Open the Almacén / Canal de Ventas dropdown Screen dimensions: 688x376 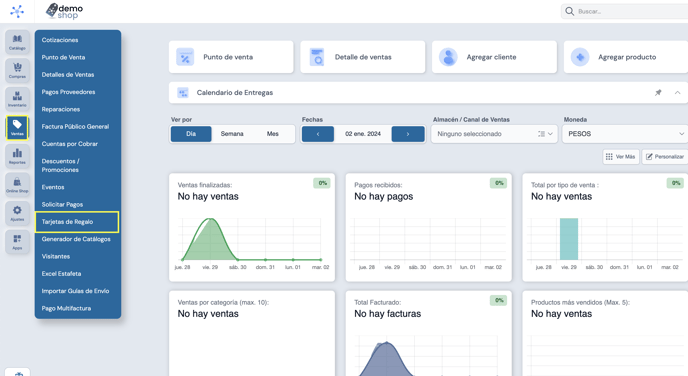coord(494,134)
